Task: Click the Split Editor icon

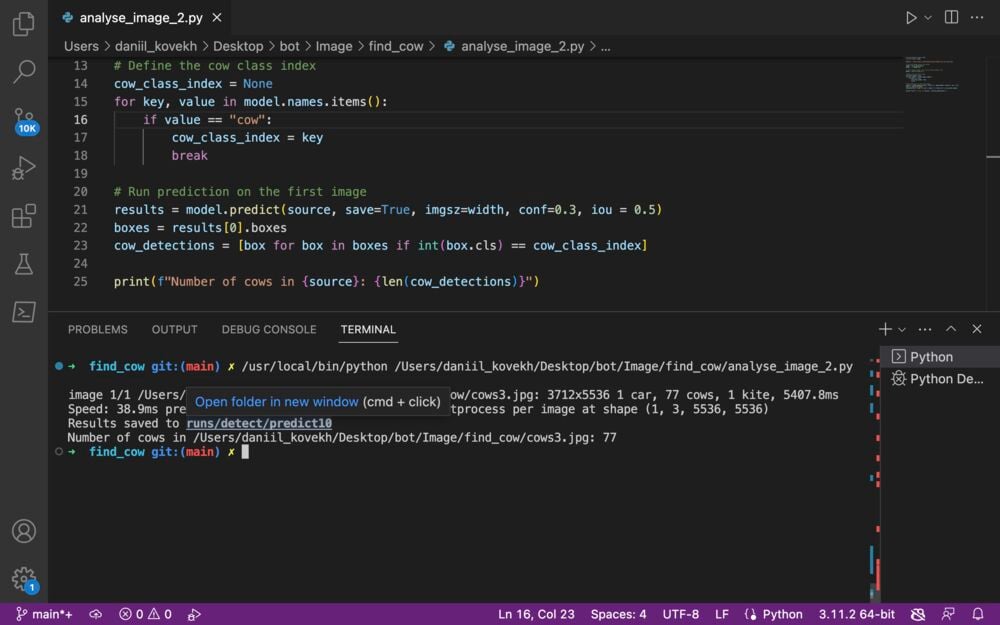Action: coord(951,18)
